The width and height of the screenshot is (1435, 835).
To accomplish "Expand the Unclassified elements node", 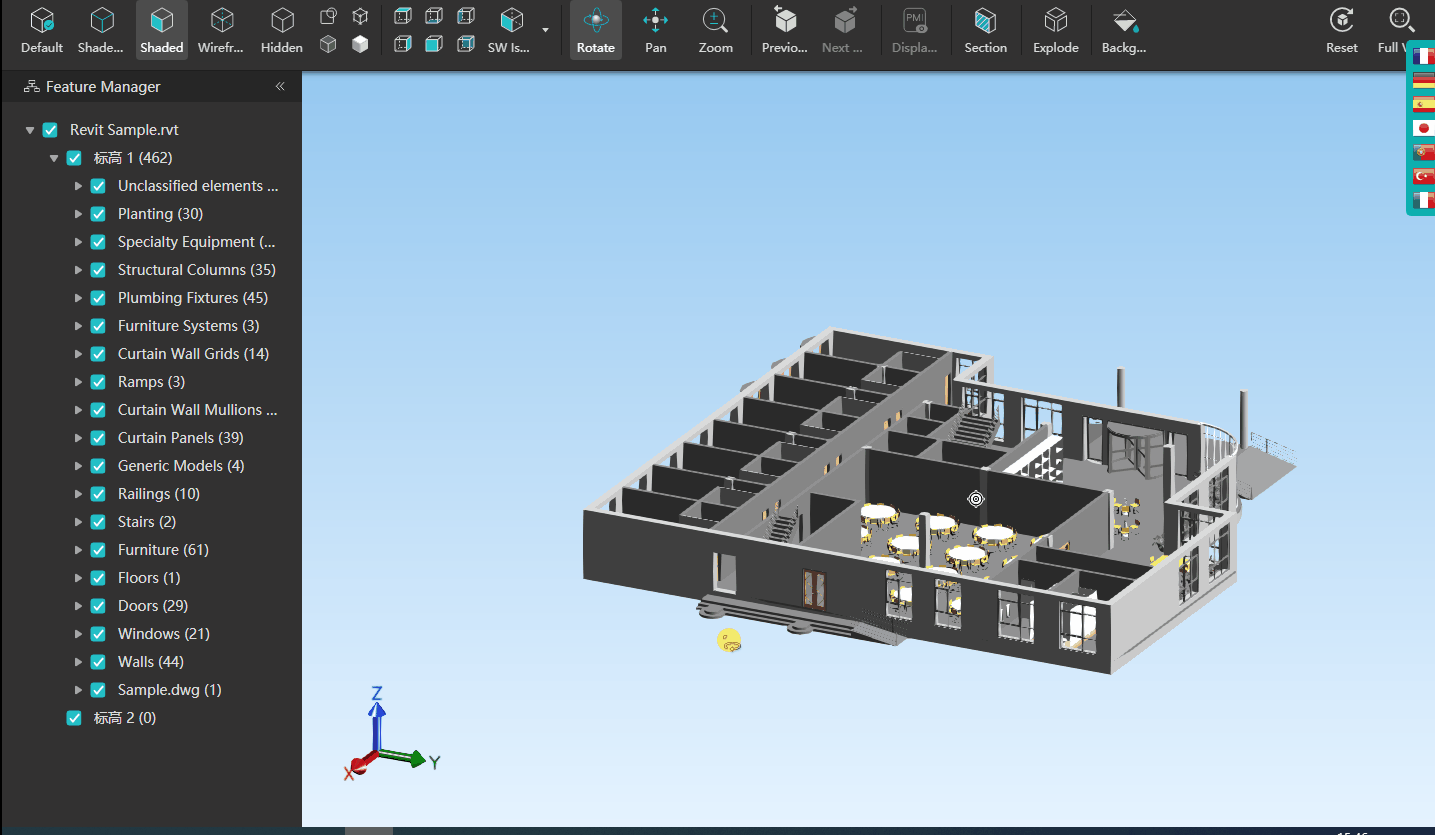I will pyautogui.click(x=78, y=186).
